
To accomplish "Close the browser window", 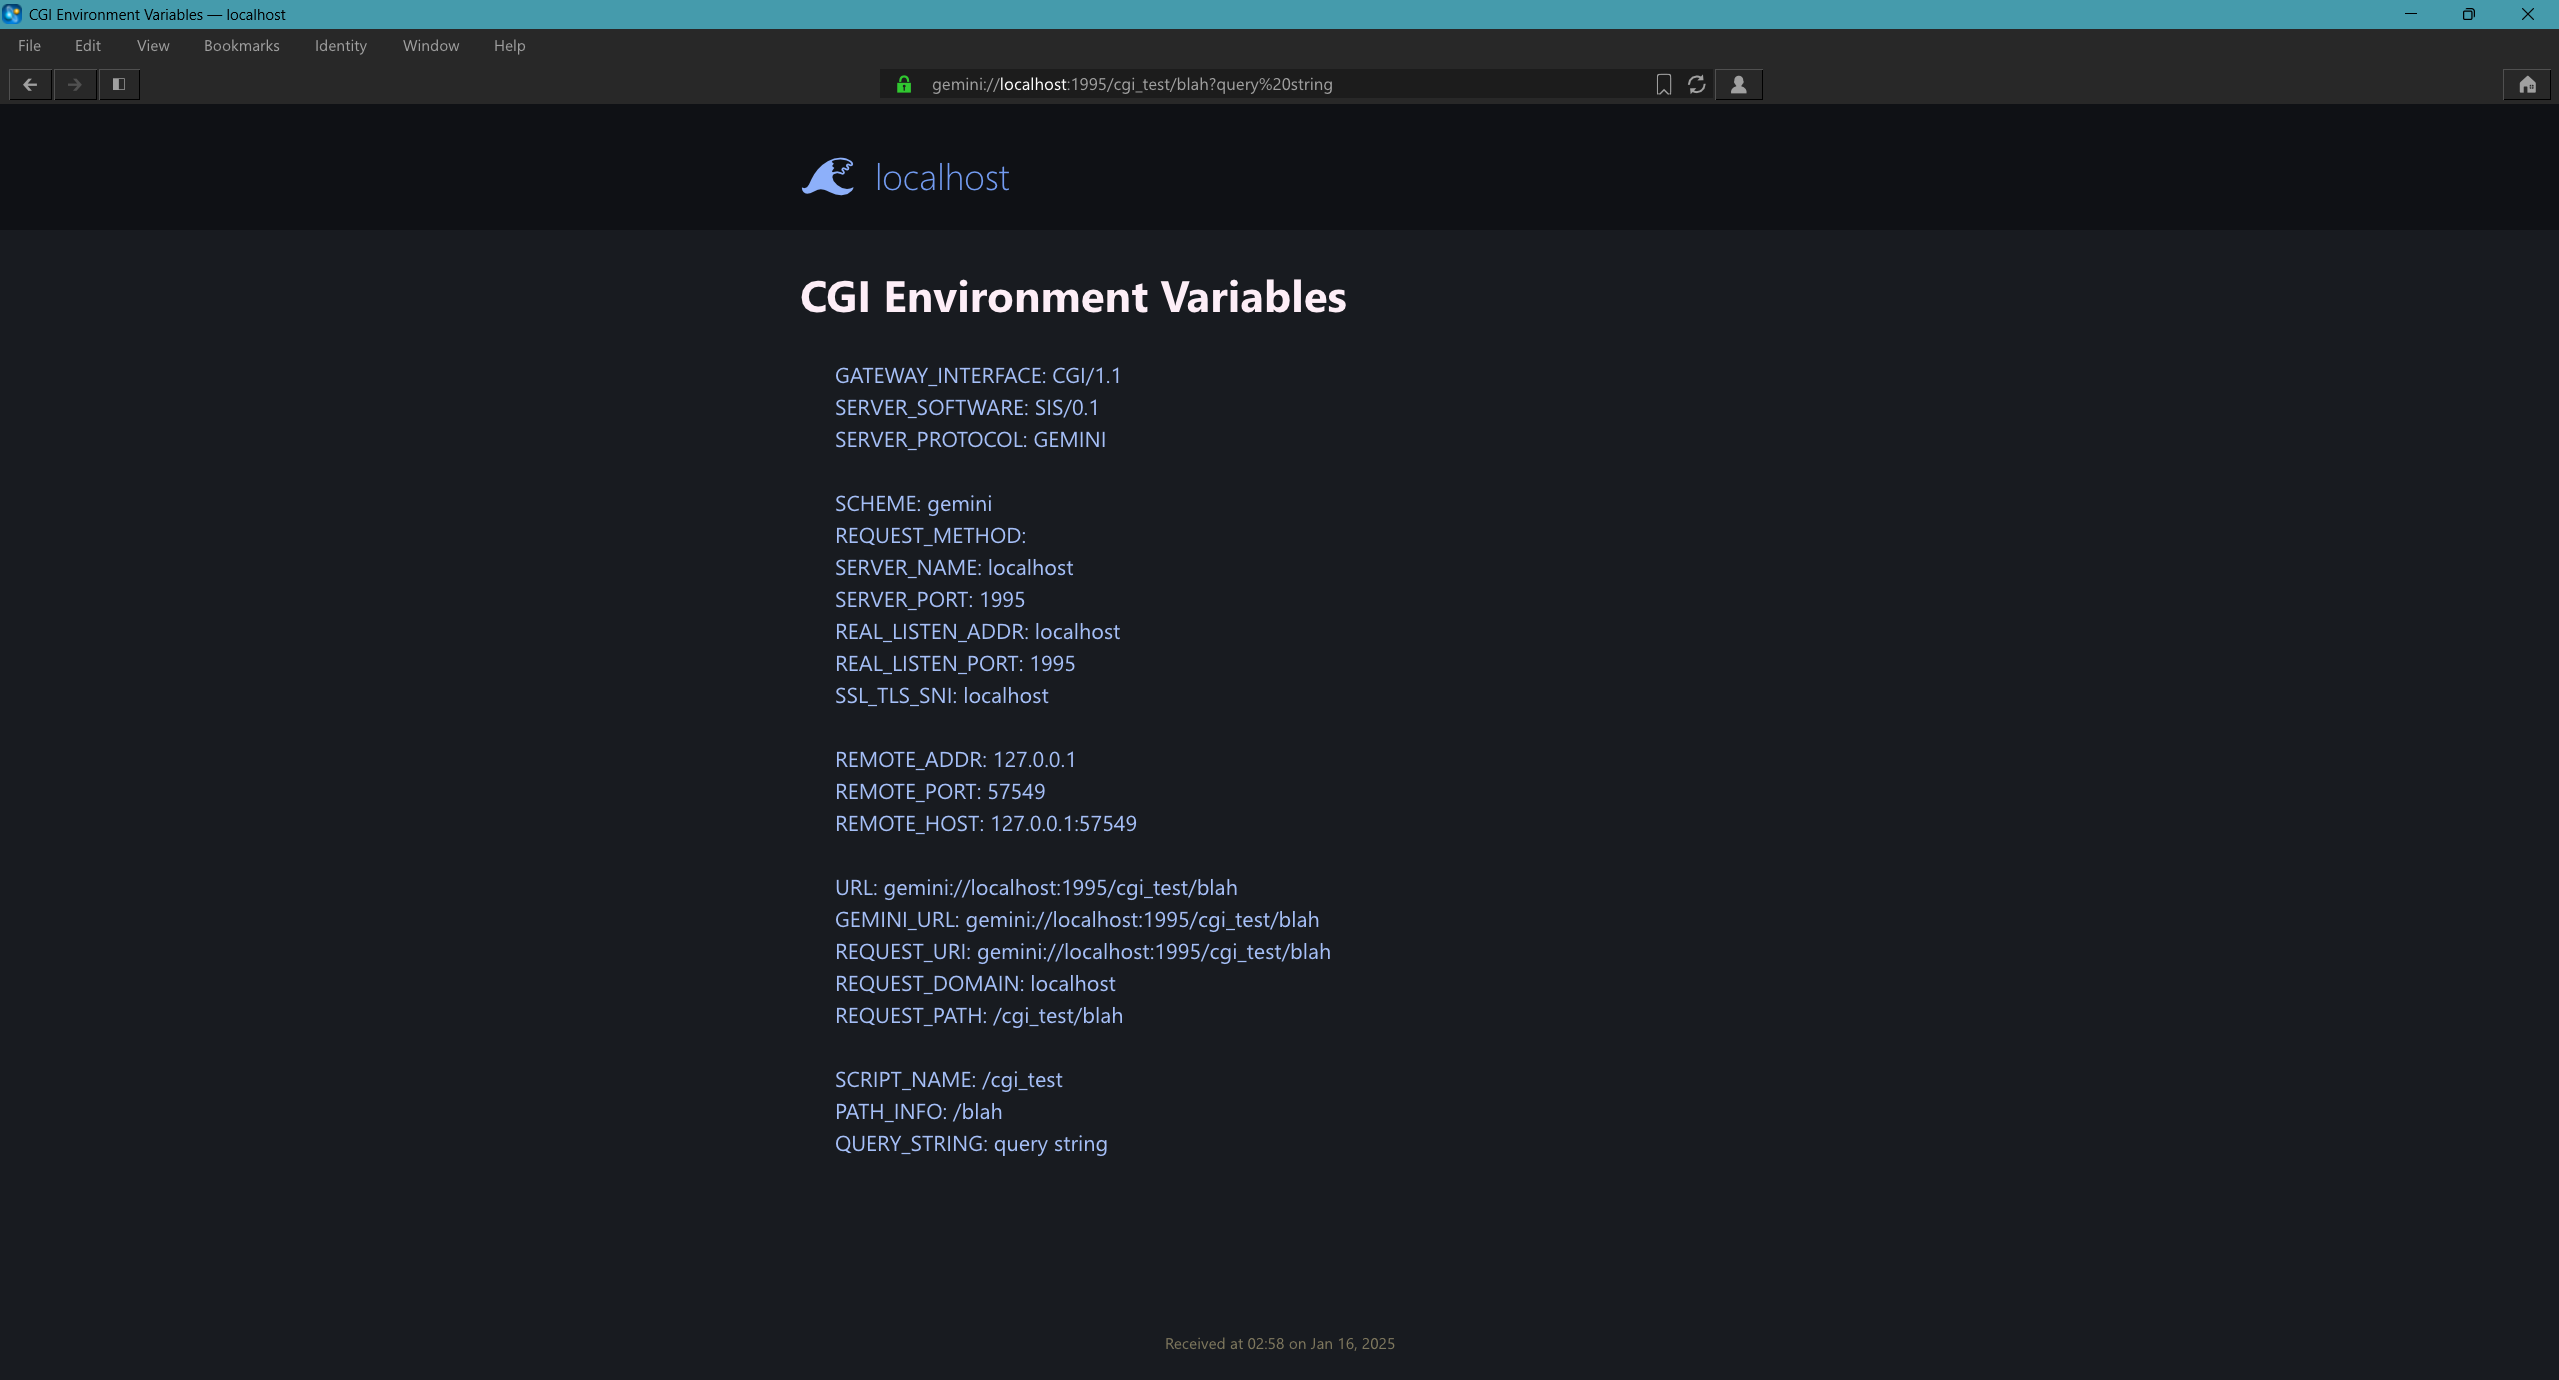I will pos(2528,14).
